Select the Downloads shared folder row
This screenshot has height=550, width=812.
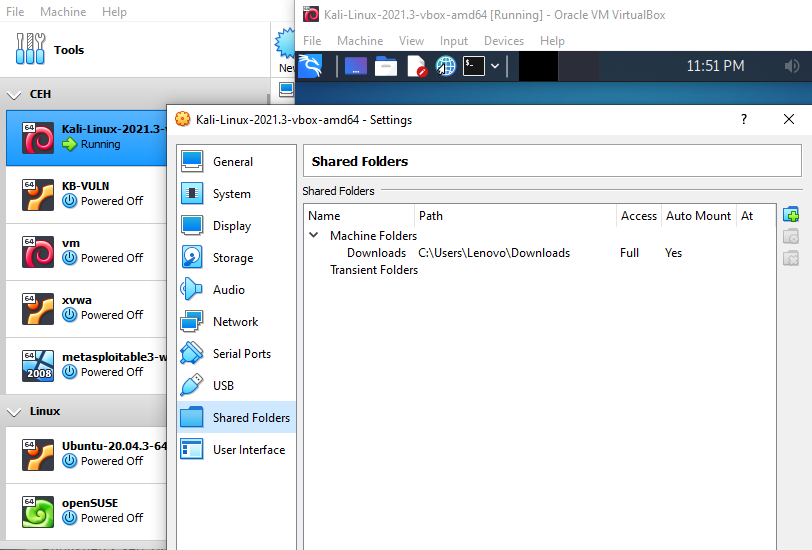point(539,253)
